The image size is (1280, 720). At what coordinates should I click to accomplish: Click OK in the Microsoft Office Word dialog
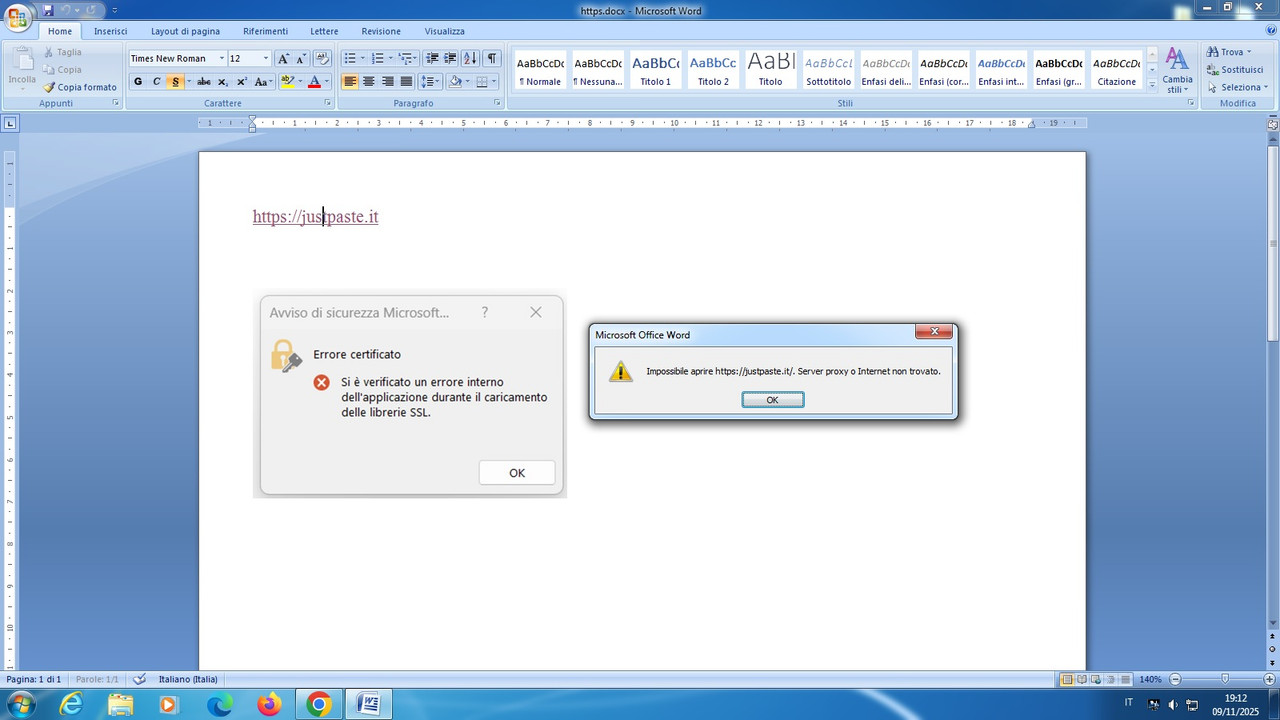click(772, 399)
